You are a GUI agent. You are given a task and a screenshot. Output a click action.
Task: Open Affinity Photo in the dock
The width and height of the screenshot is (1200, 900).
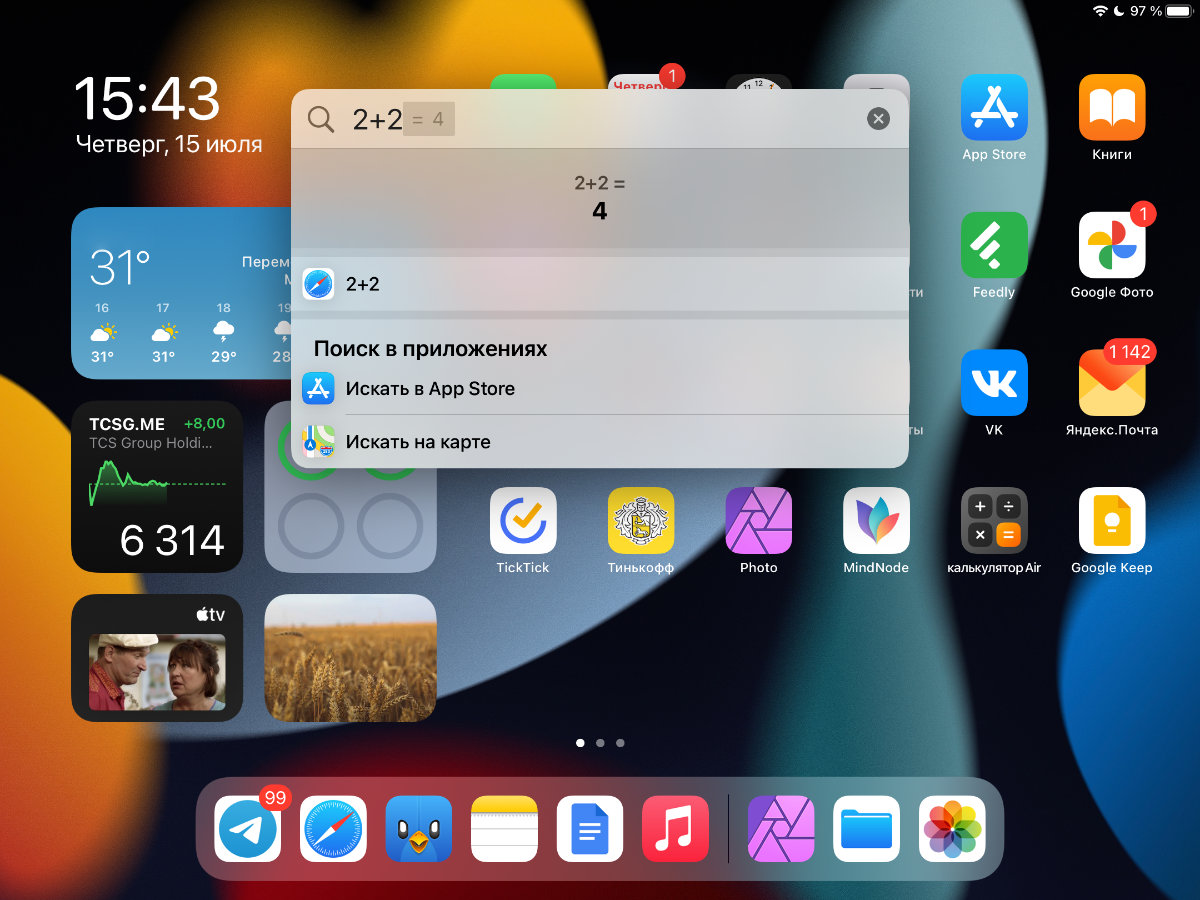click(782, 829)
